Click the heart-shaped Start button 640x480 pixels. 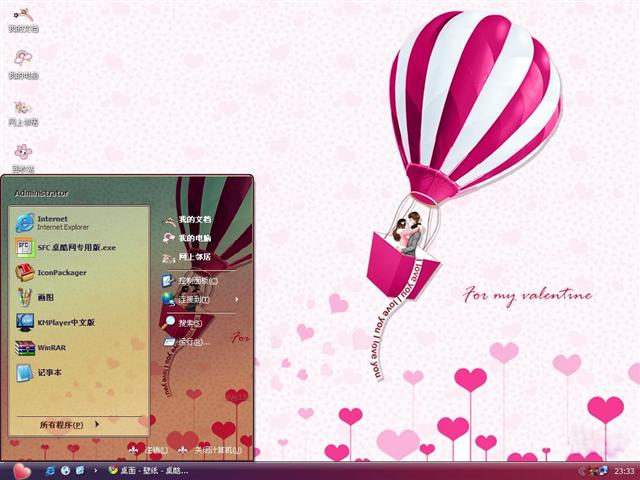pos(20,469)
